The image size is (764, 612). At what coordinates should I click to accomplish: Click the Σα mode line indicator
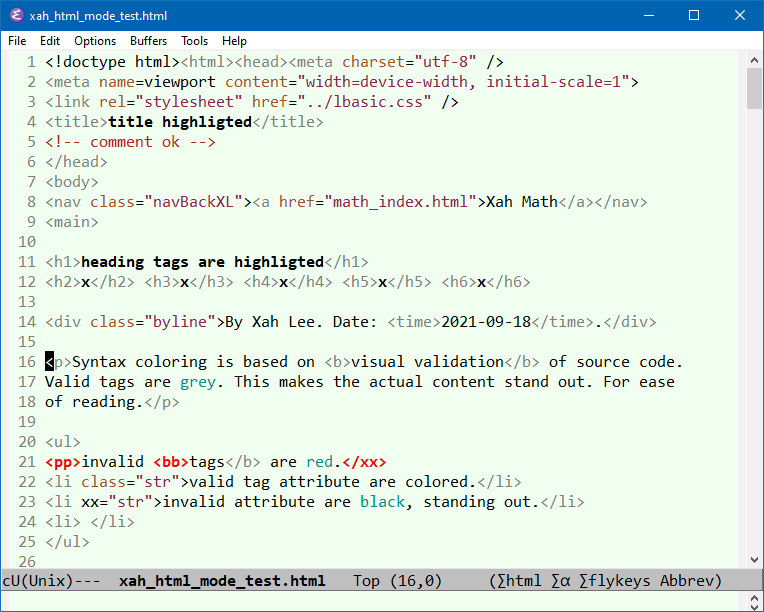pos(560,581)
